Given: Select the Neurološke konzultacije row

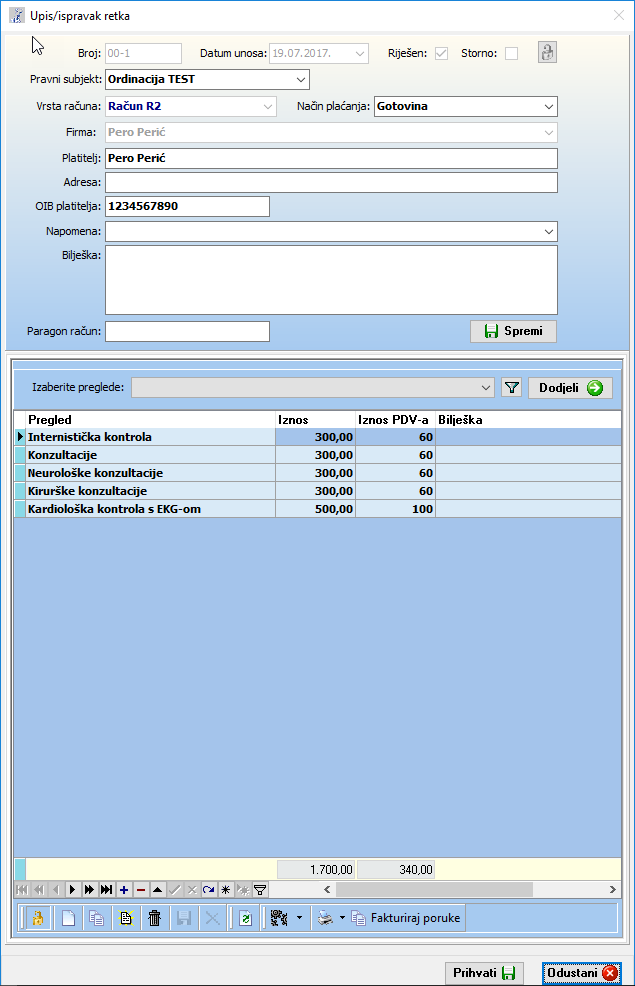Looking at the screenshot, I should click(x=318, y=473).
